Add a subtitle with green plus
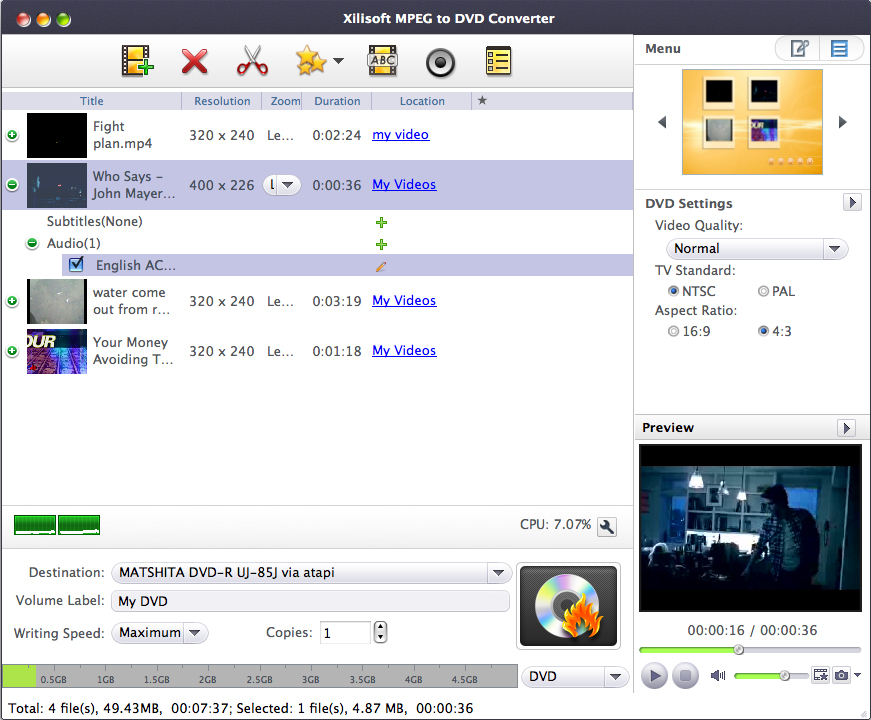This screenshot has height=720, width=871. [x=381, y=222]
